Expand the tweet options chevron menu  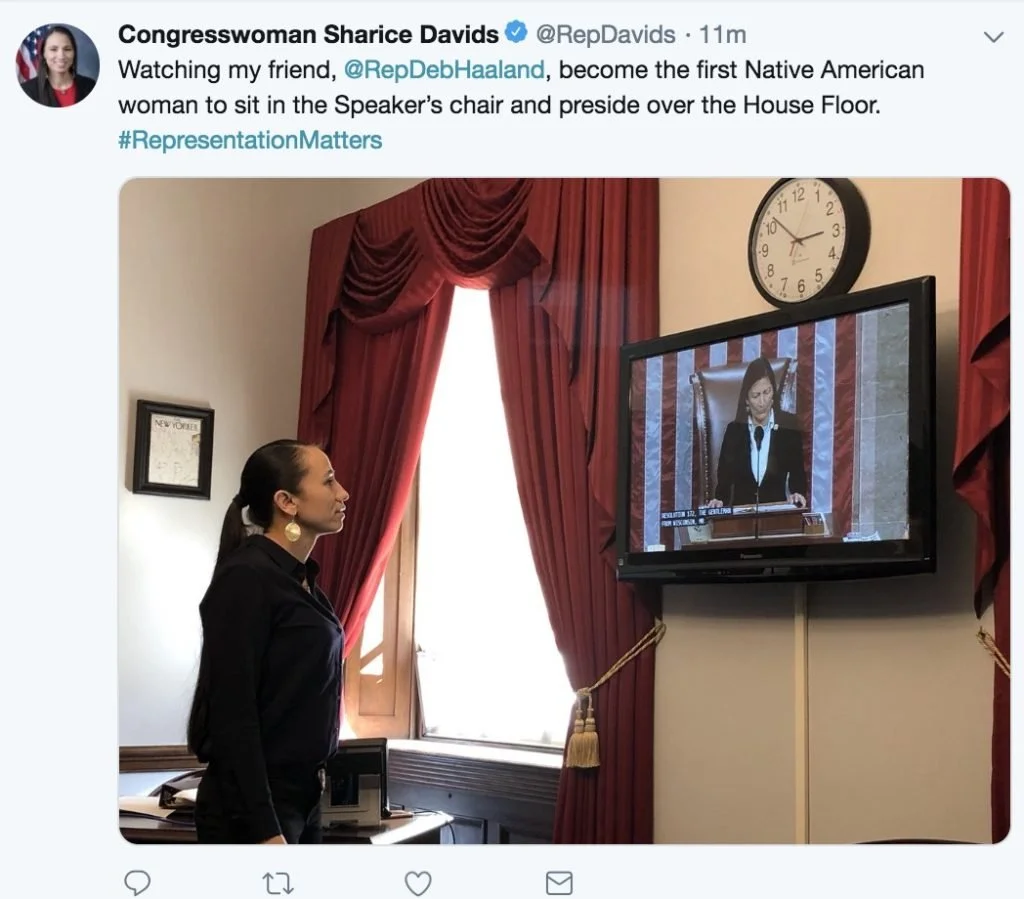coord(993,37)
